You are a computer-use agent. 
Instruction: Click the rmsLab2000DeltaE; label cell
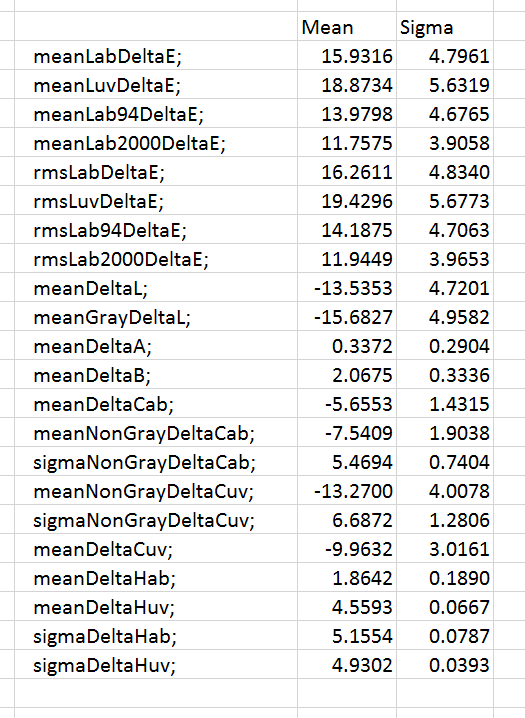(x=156, y=259)
